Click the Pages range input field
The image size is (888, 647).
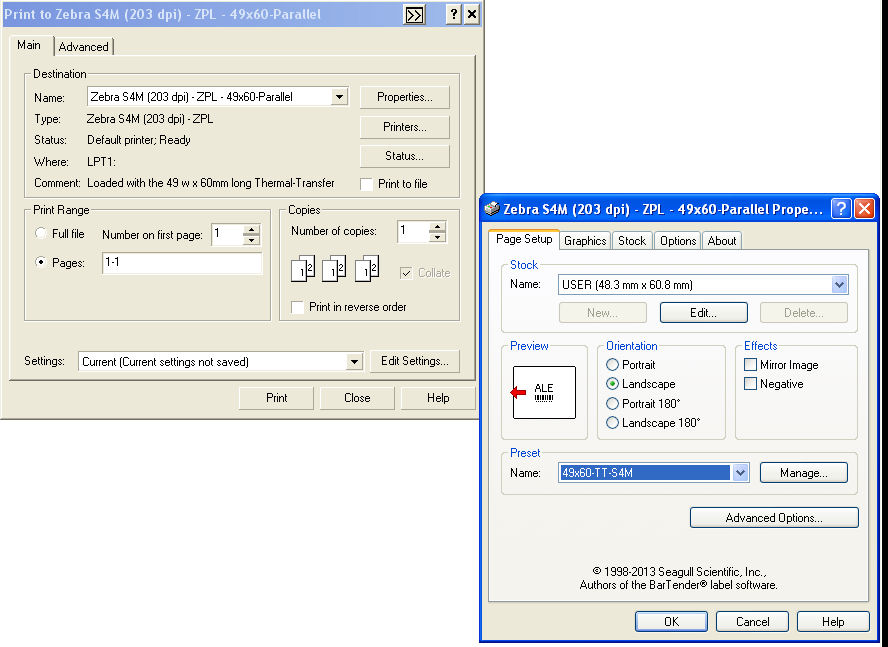pos(182,263)
